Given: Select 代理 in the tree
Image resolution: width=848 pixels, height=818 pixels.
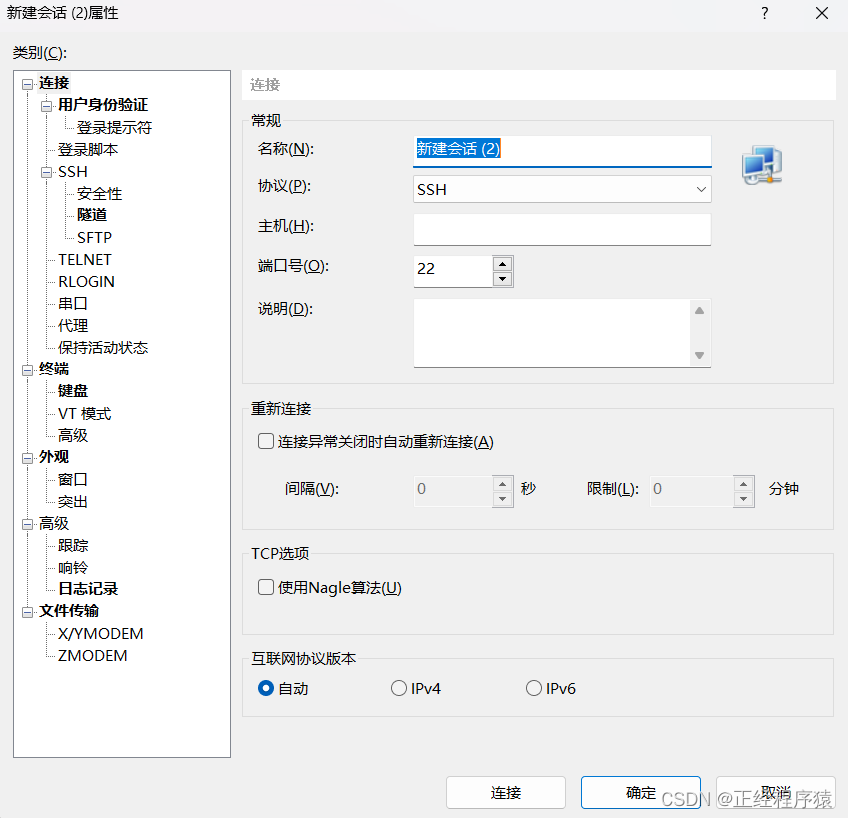Looking at the screenshot, I should tap(72, 325).
